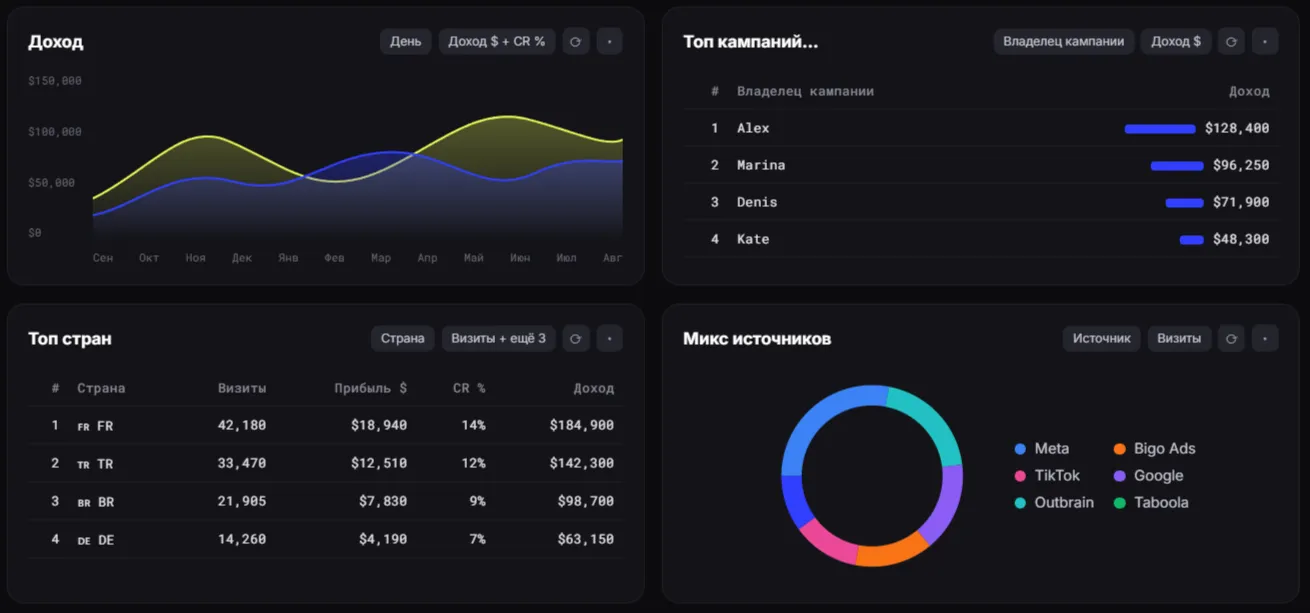The image size is (1310, 613).
Task: Click the TR flag icon in countries table
Action: click(x=83, y=464)
